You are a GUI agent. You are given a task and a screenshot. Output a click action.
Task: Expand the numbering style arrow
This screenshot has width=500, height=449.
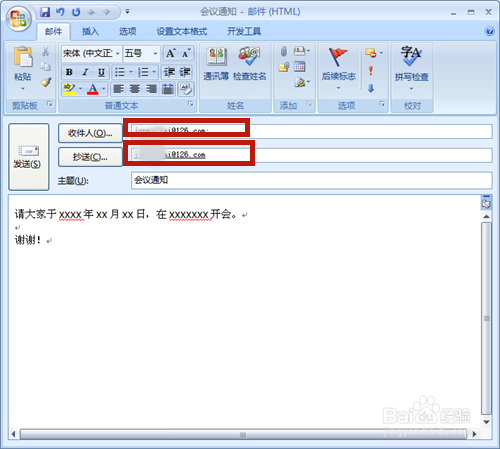[x=154, y=72]
